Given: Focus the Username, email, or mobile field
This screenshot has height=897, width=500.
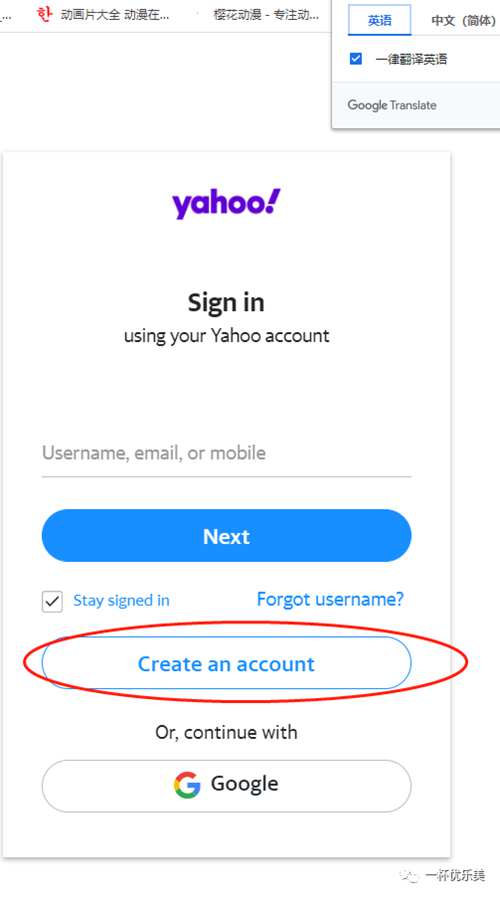Looking at the screenshot, I should (227, 454).
